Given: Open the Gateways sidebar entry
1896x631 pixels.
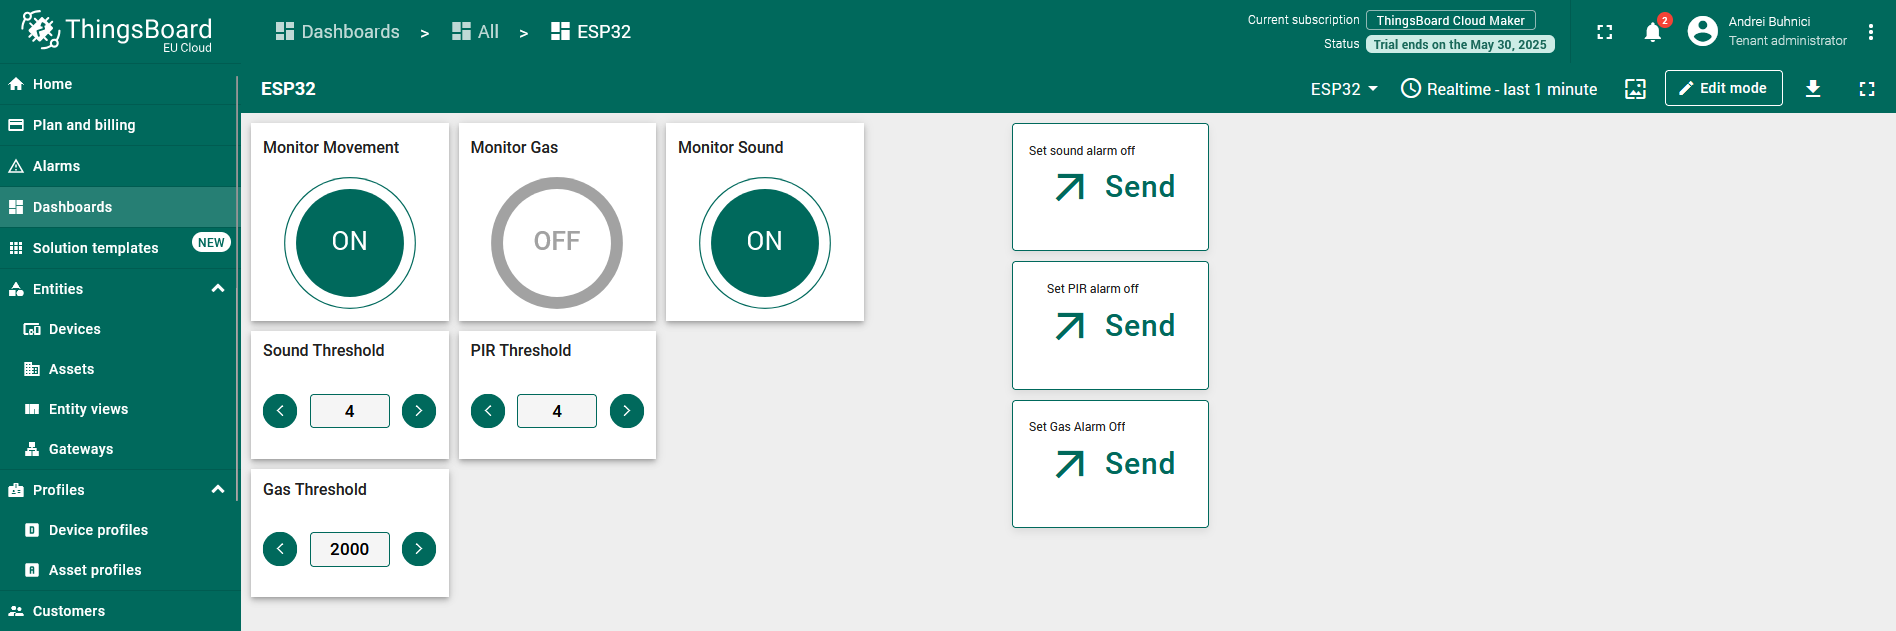Looking at the screenshot, I should [x=120, y=449].
